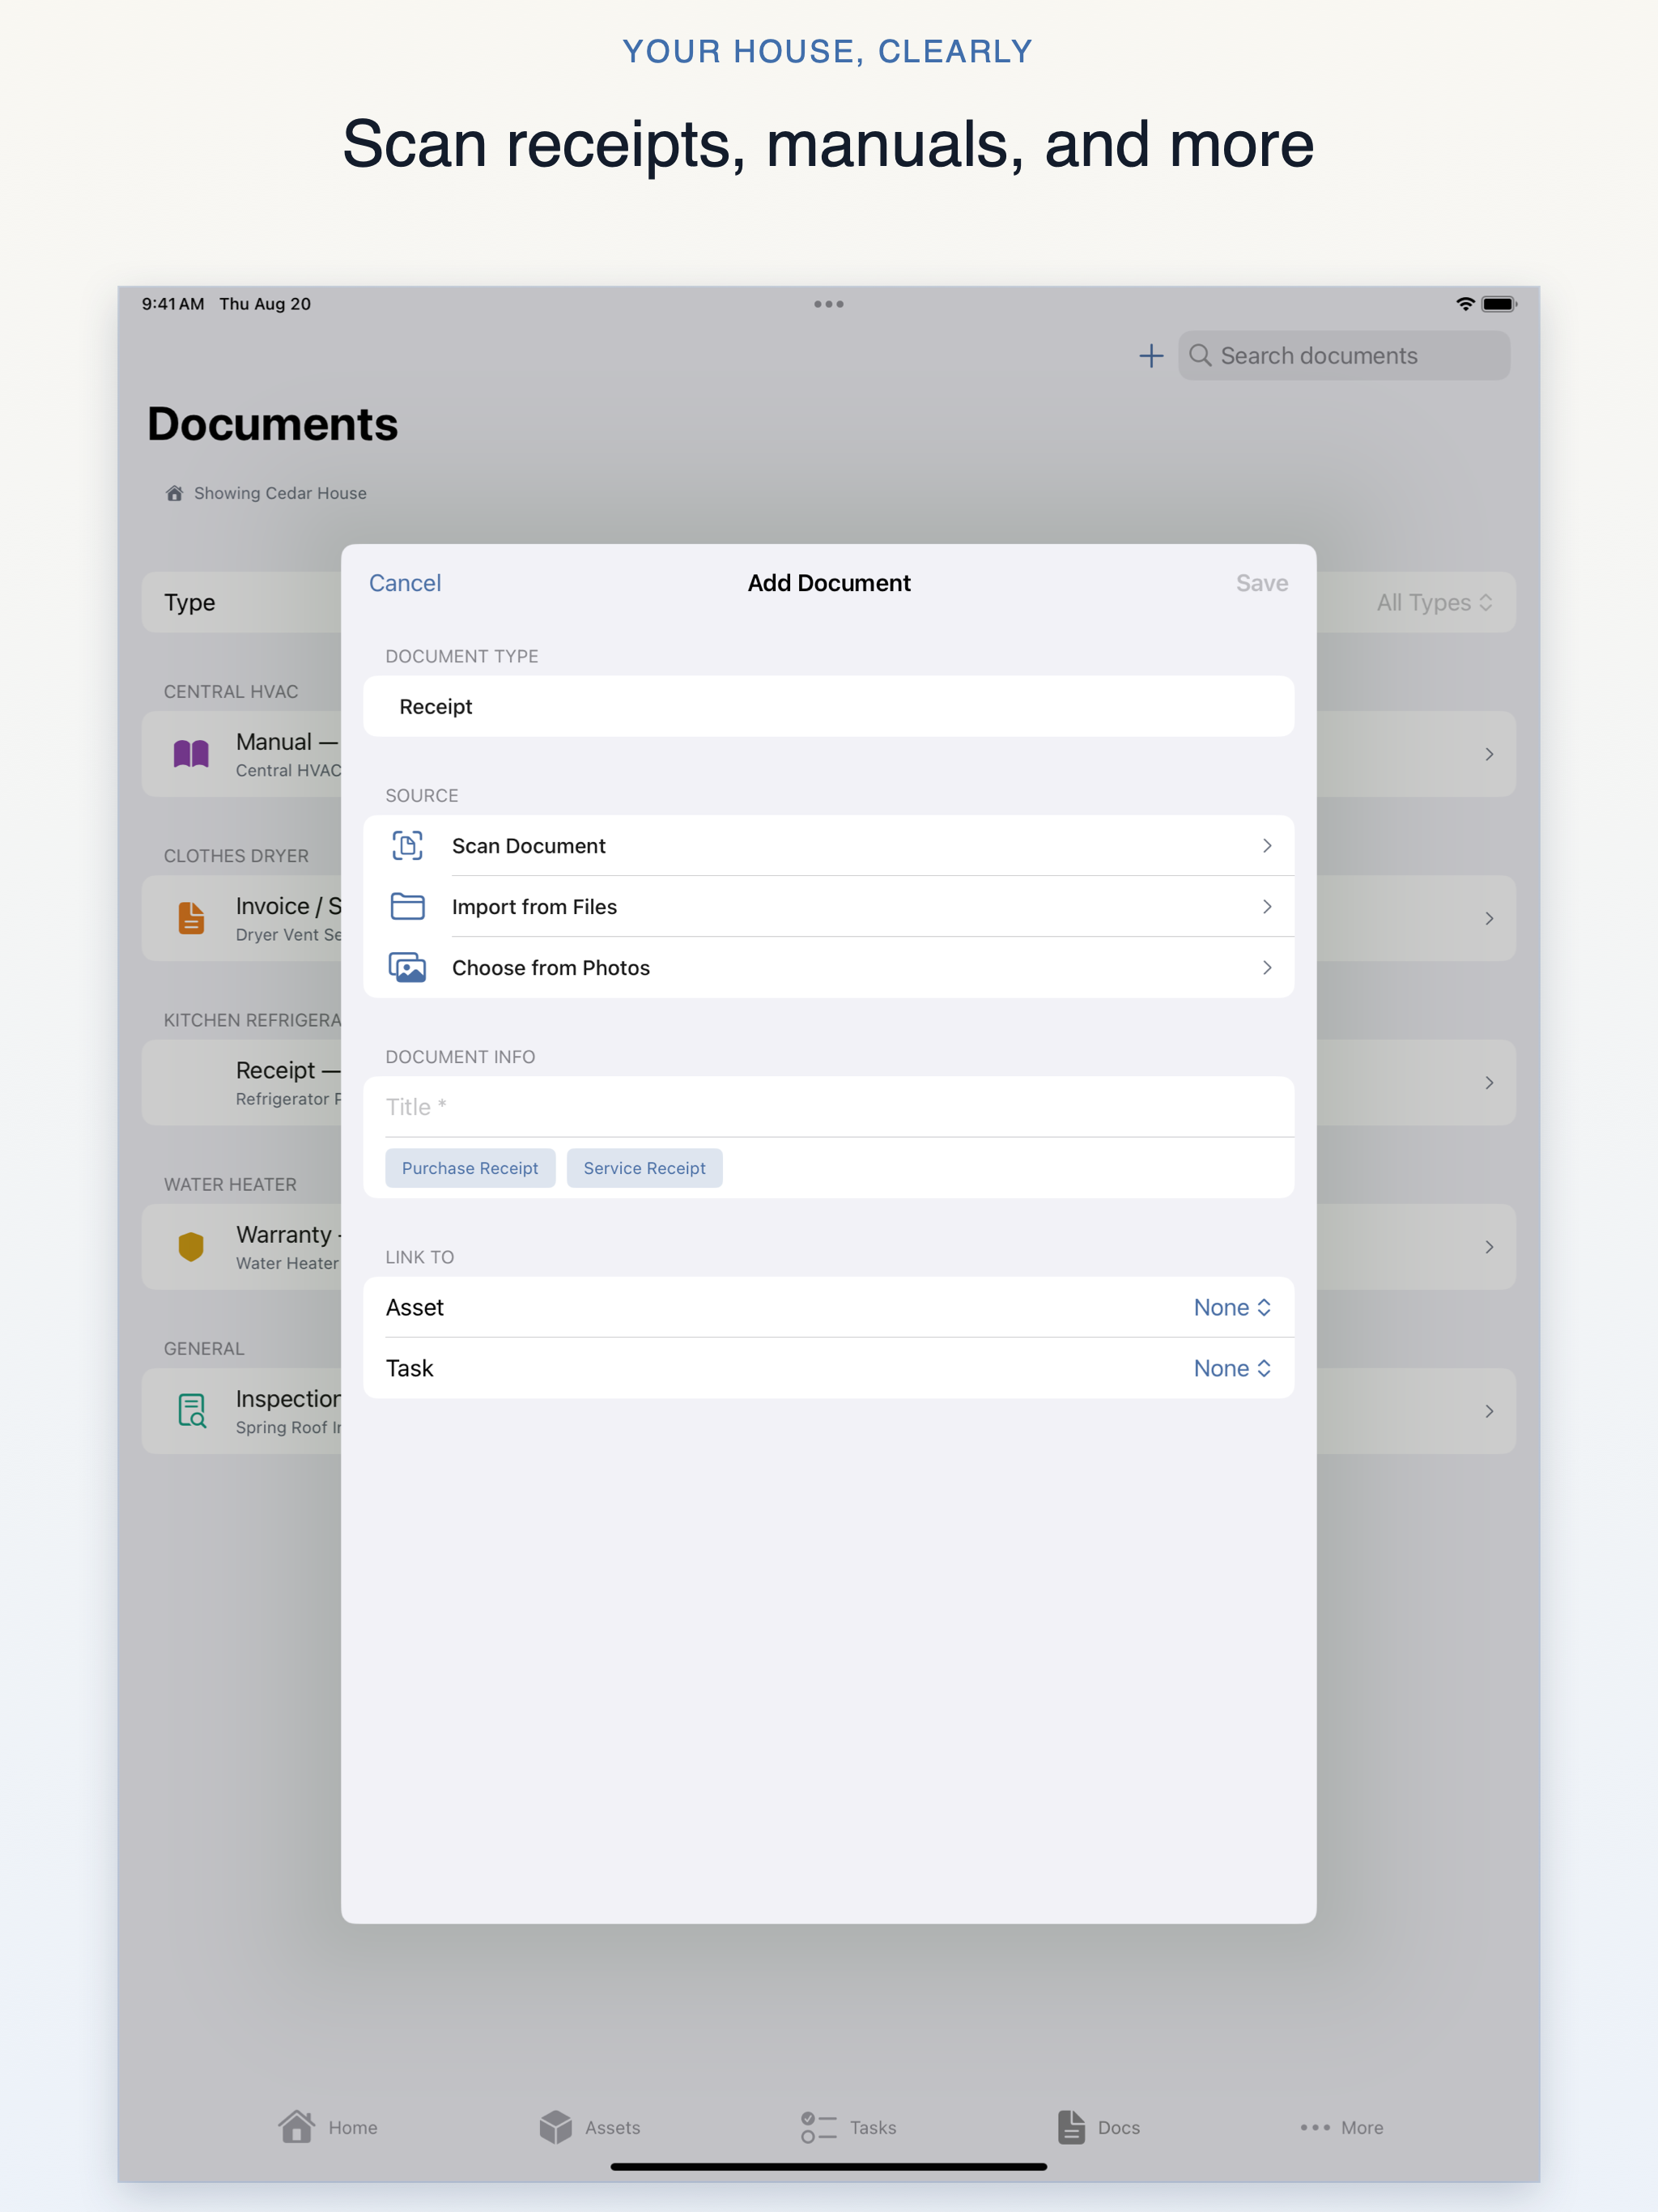Click the Scan Document label
The width and height of the screenshot is (1658, 2212).
pyautogui.click(x=529, y=846)
